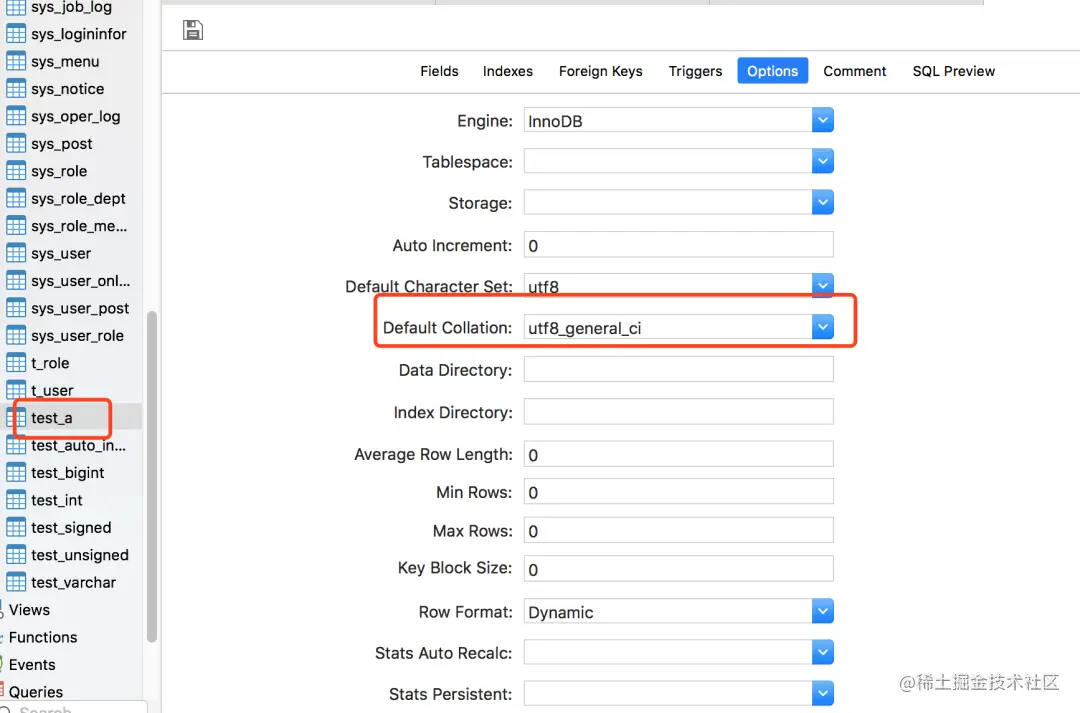Select the test_a table

(52, 418)
